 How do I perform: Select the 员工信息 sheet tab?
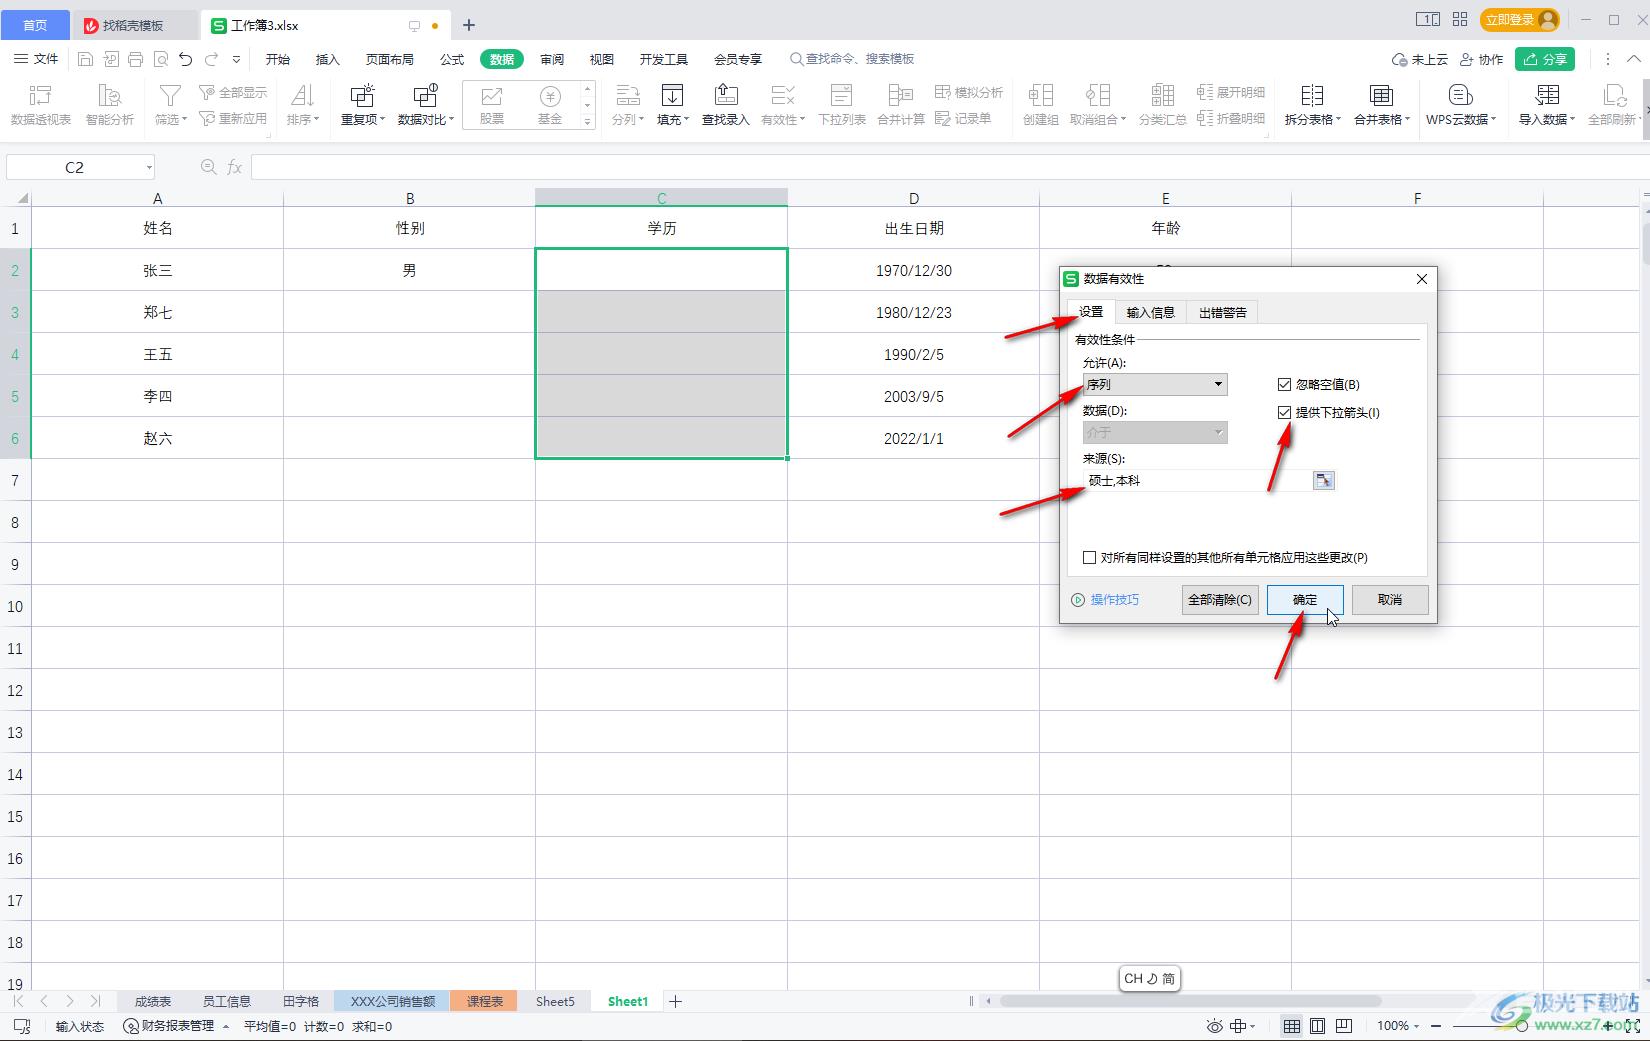pos(227,1001)
